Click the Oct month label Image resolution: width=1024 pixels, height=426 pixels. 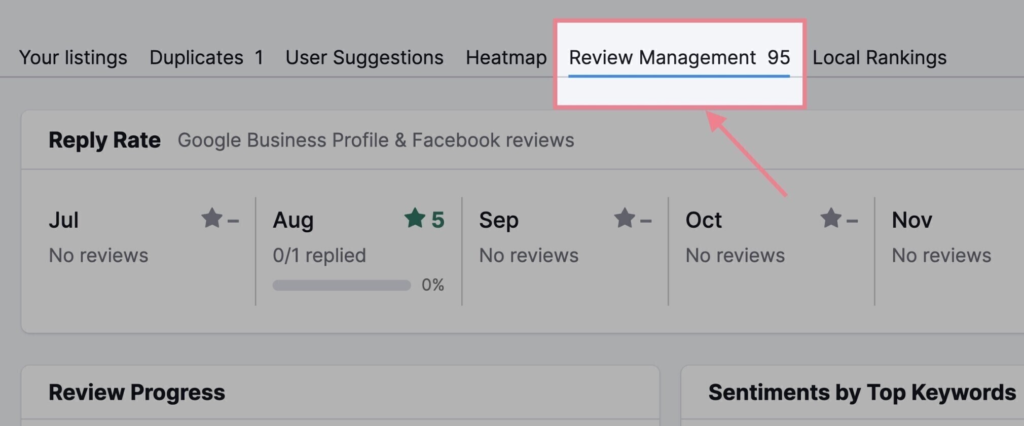click(x=703, y=220)
